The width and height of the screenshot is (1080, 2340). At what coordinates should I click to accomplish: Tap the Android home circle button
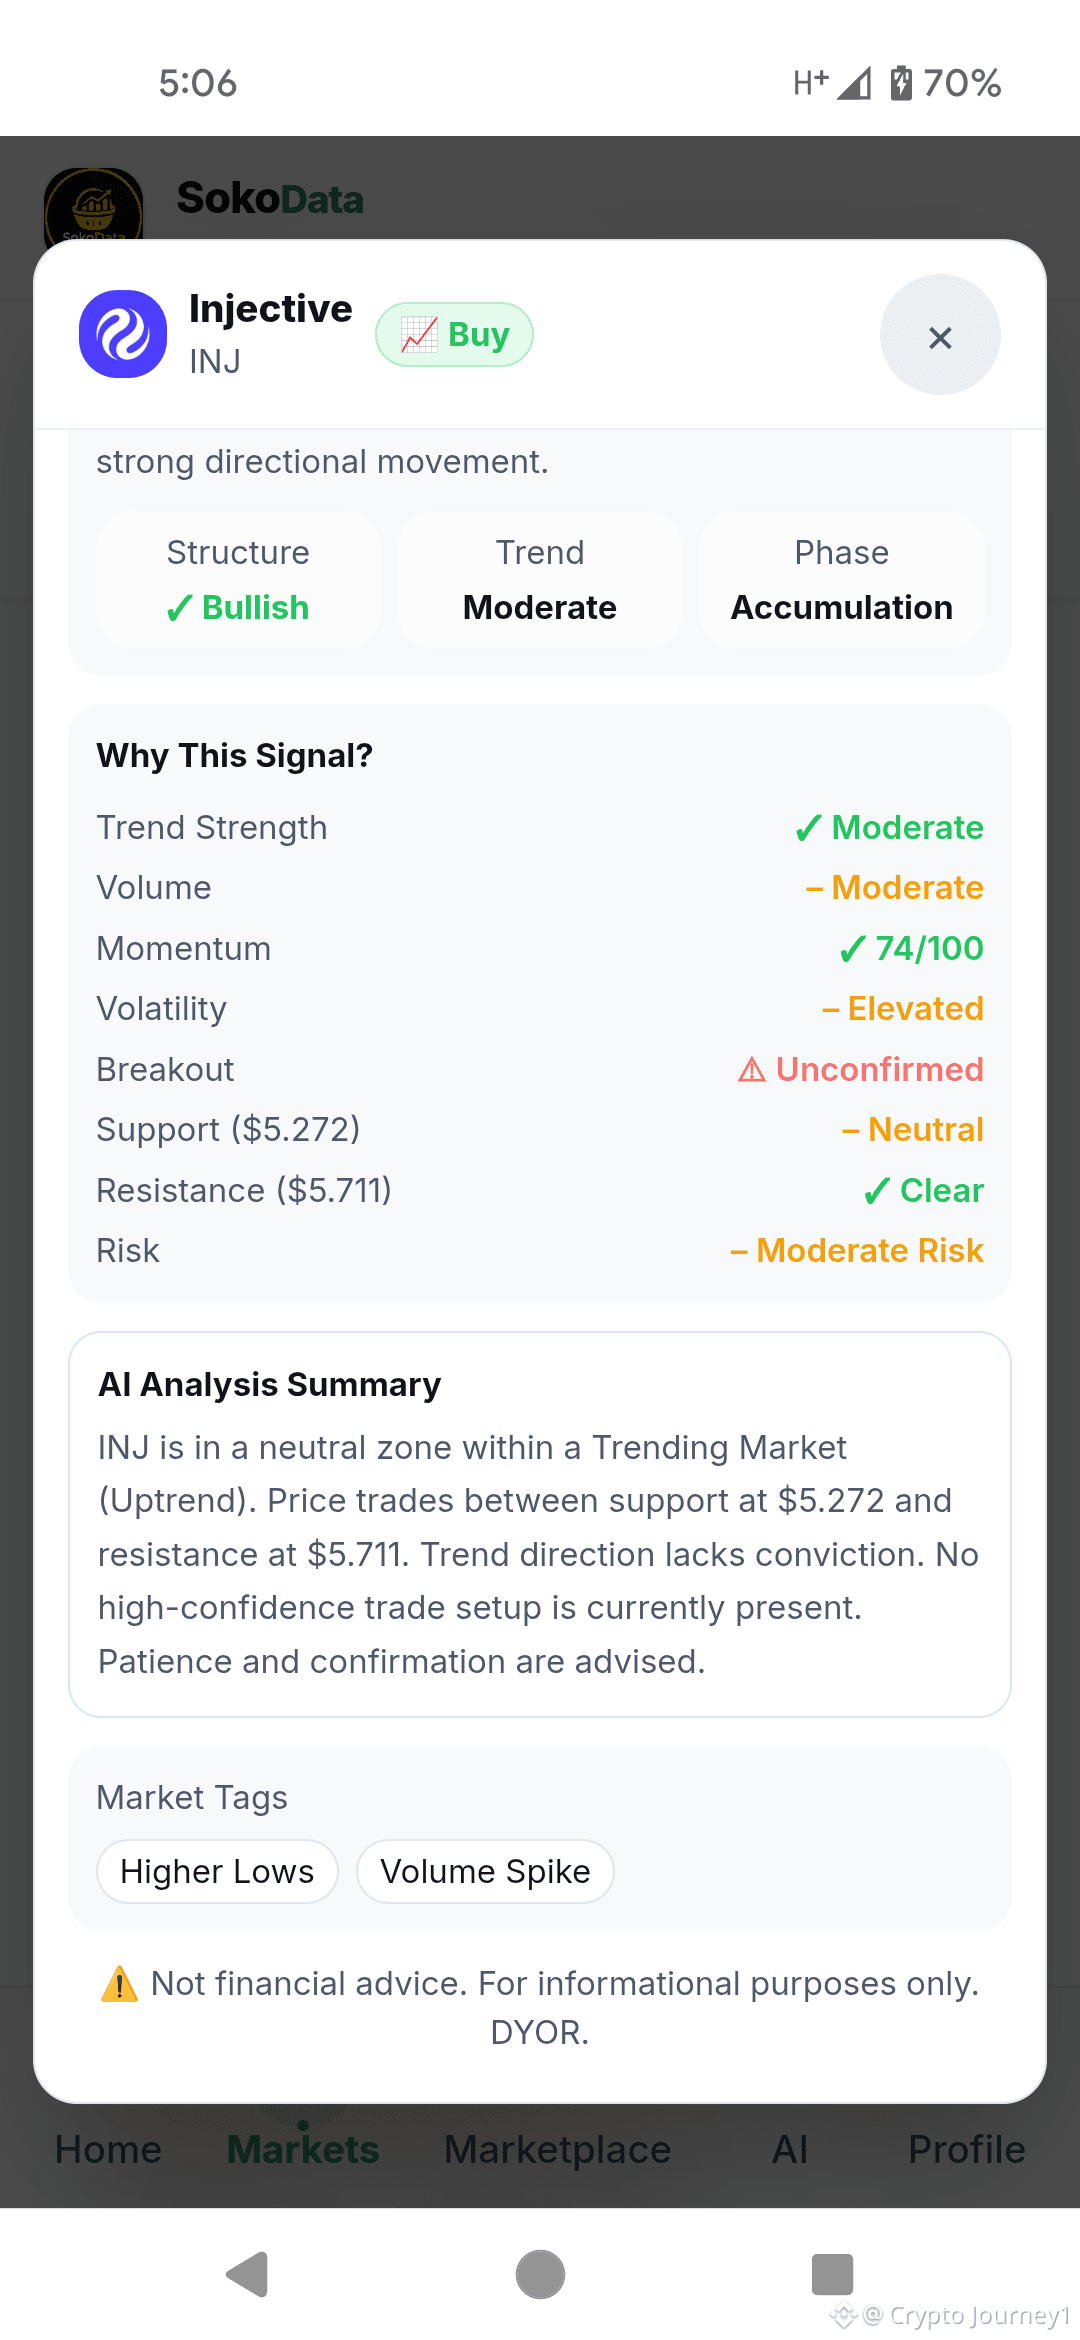click(540, 2275)
